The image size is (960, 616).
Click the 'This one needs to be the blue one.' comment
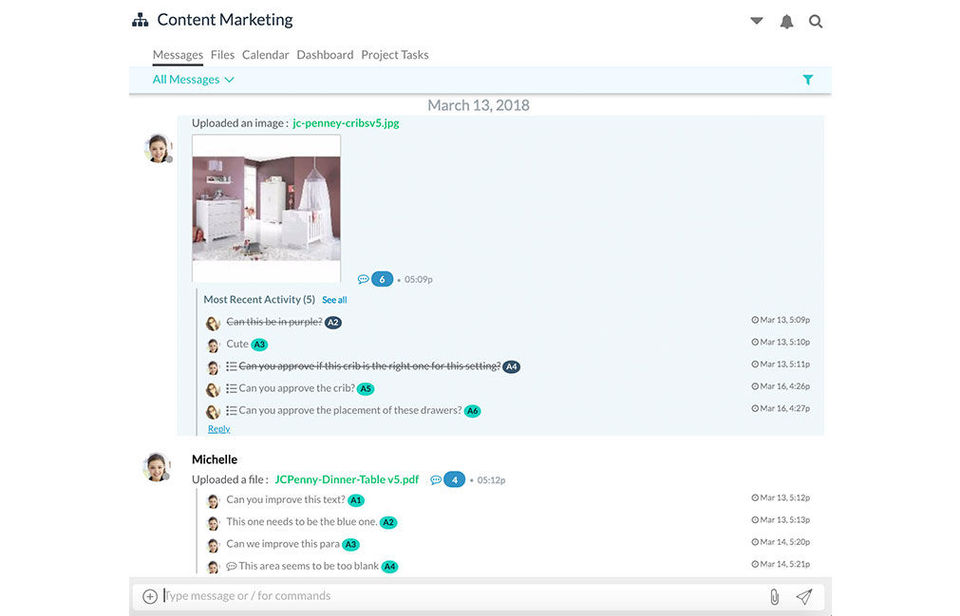click(302, 522)
